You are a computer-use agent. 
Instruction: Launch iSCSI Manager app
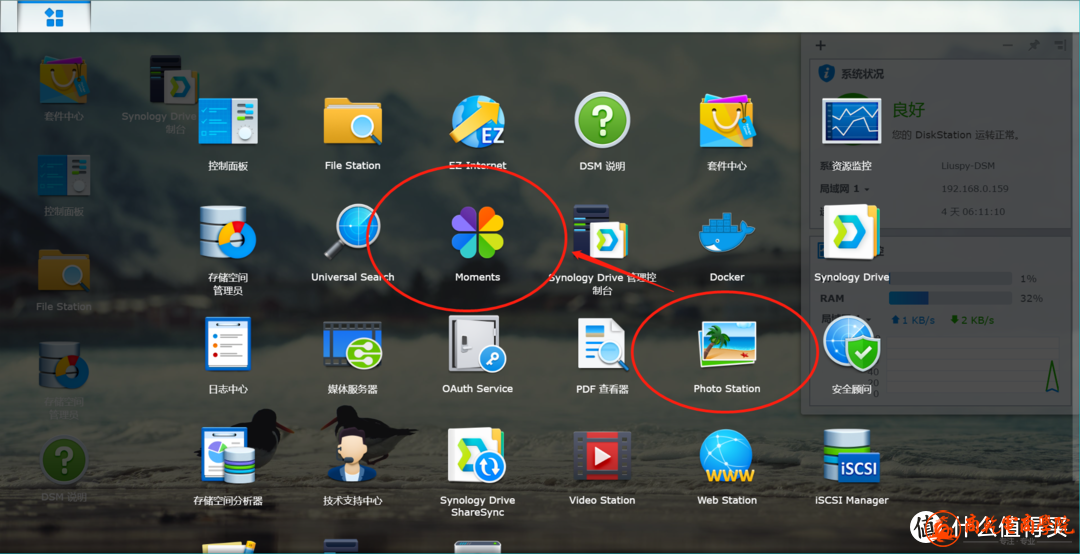click(851, 455)
